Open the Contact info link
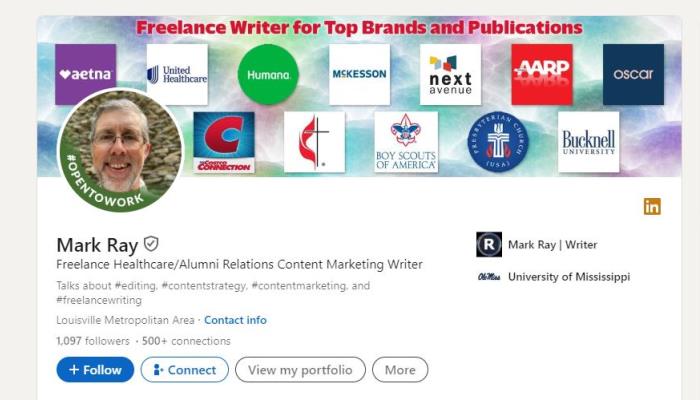The image size is (700, 400). tap(235, 320)
